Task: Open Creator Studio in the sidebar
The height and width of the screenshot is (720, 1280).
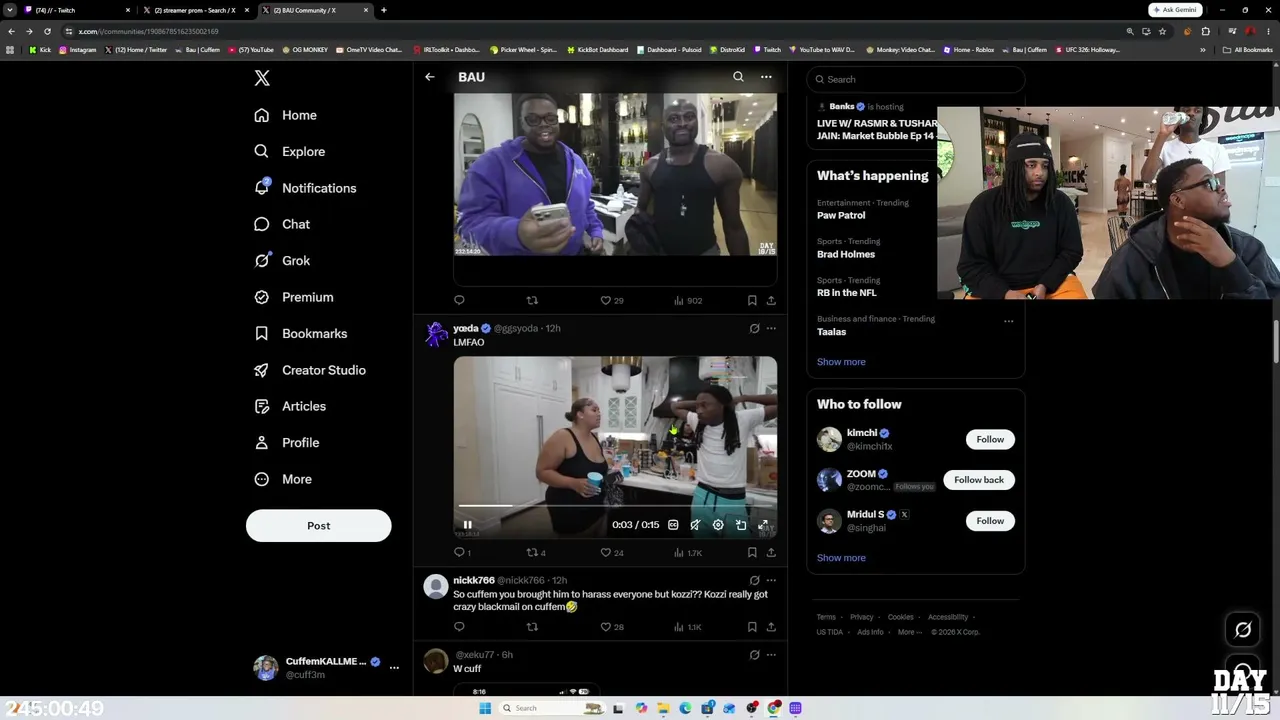Action: pyautogui.click(x=309, y=370)
